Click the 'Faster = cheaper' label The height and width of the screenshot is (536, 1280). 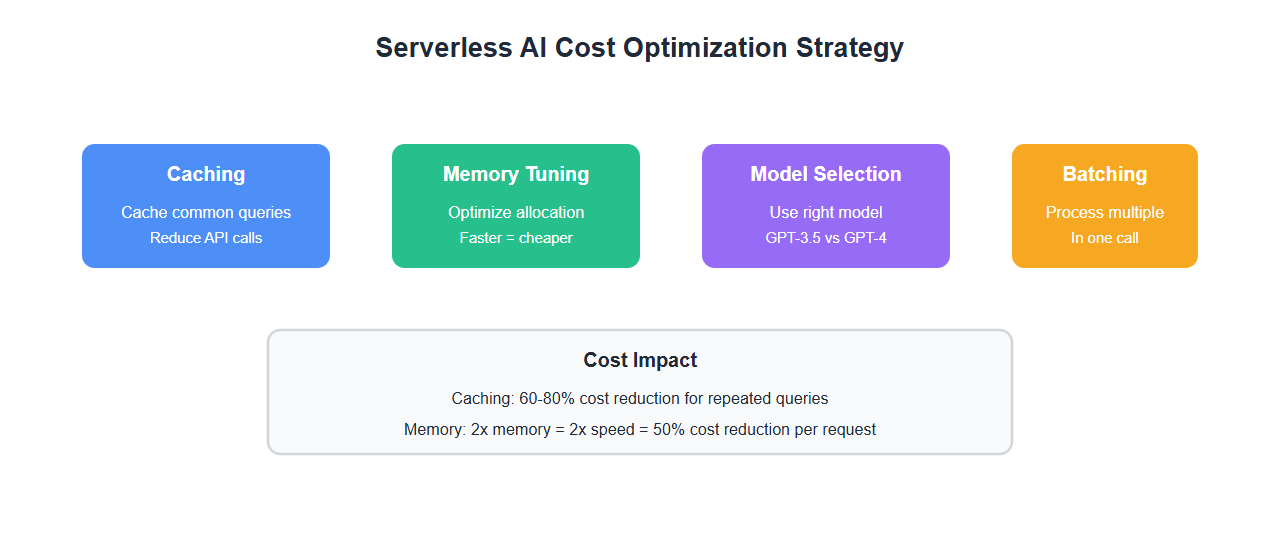pos(516,238)
